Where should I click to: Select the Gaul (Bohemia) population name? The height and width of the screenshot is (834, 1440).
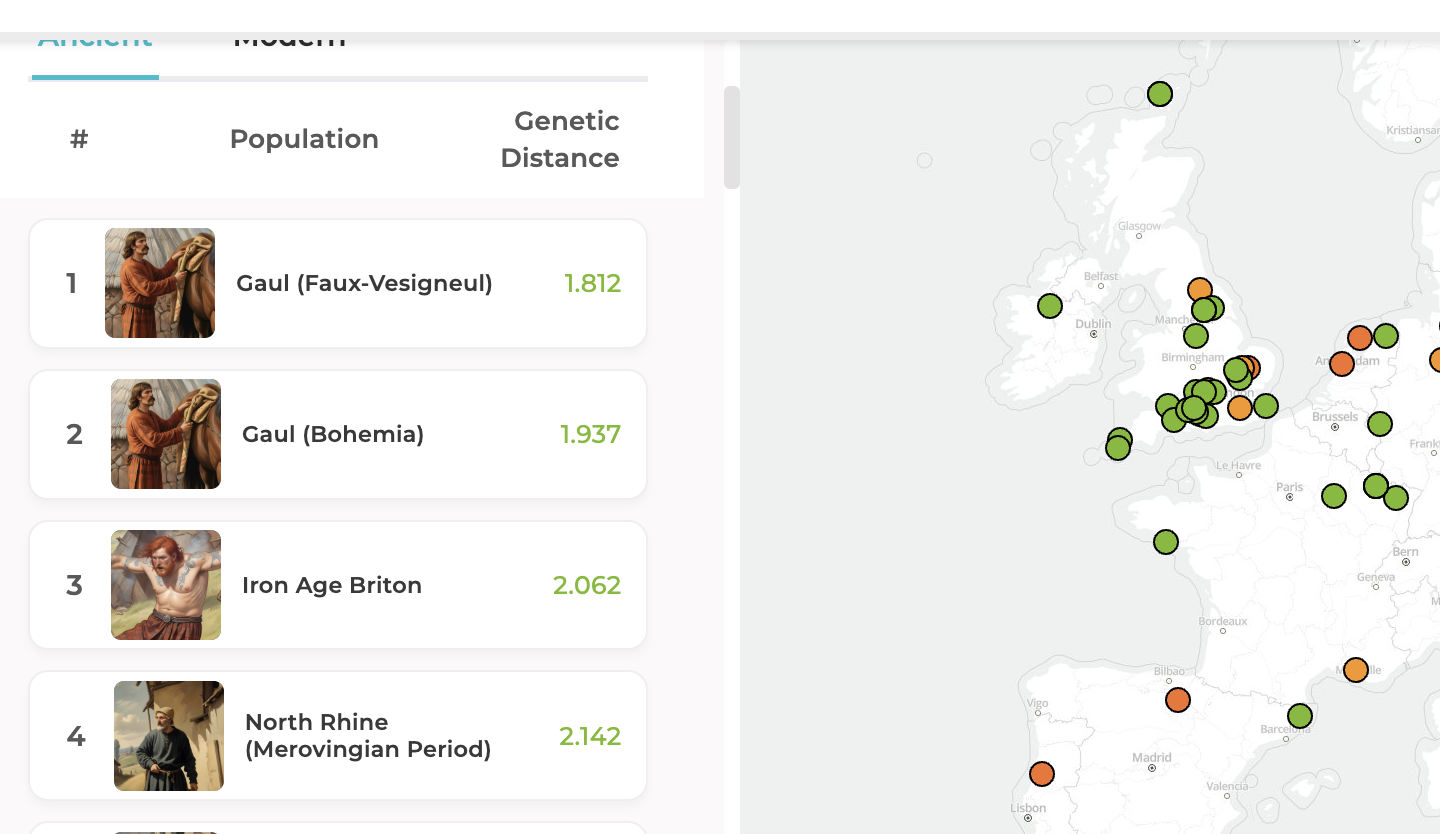coord(333,435)
